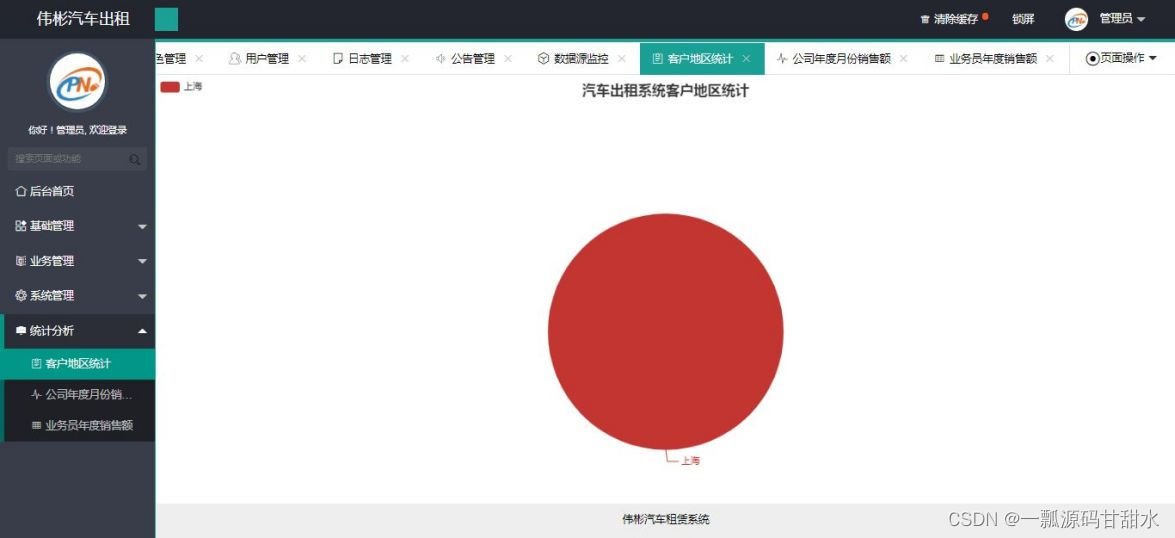Open the 管理员 user dropdown

1122,19
